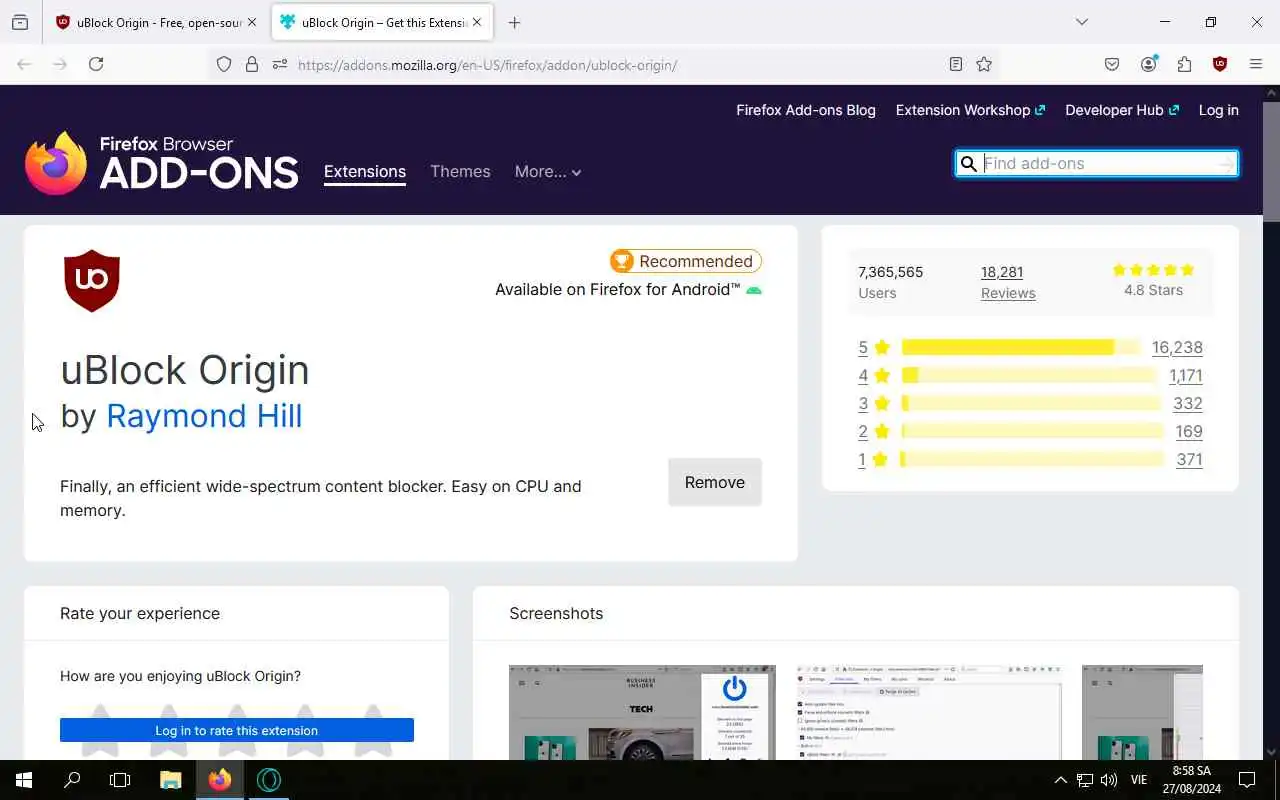1280x800 pixels.
Task: Show hidden system tray icons
Action: click(x=1061, y=780)
